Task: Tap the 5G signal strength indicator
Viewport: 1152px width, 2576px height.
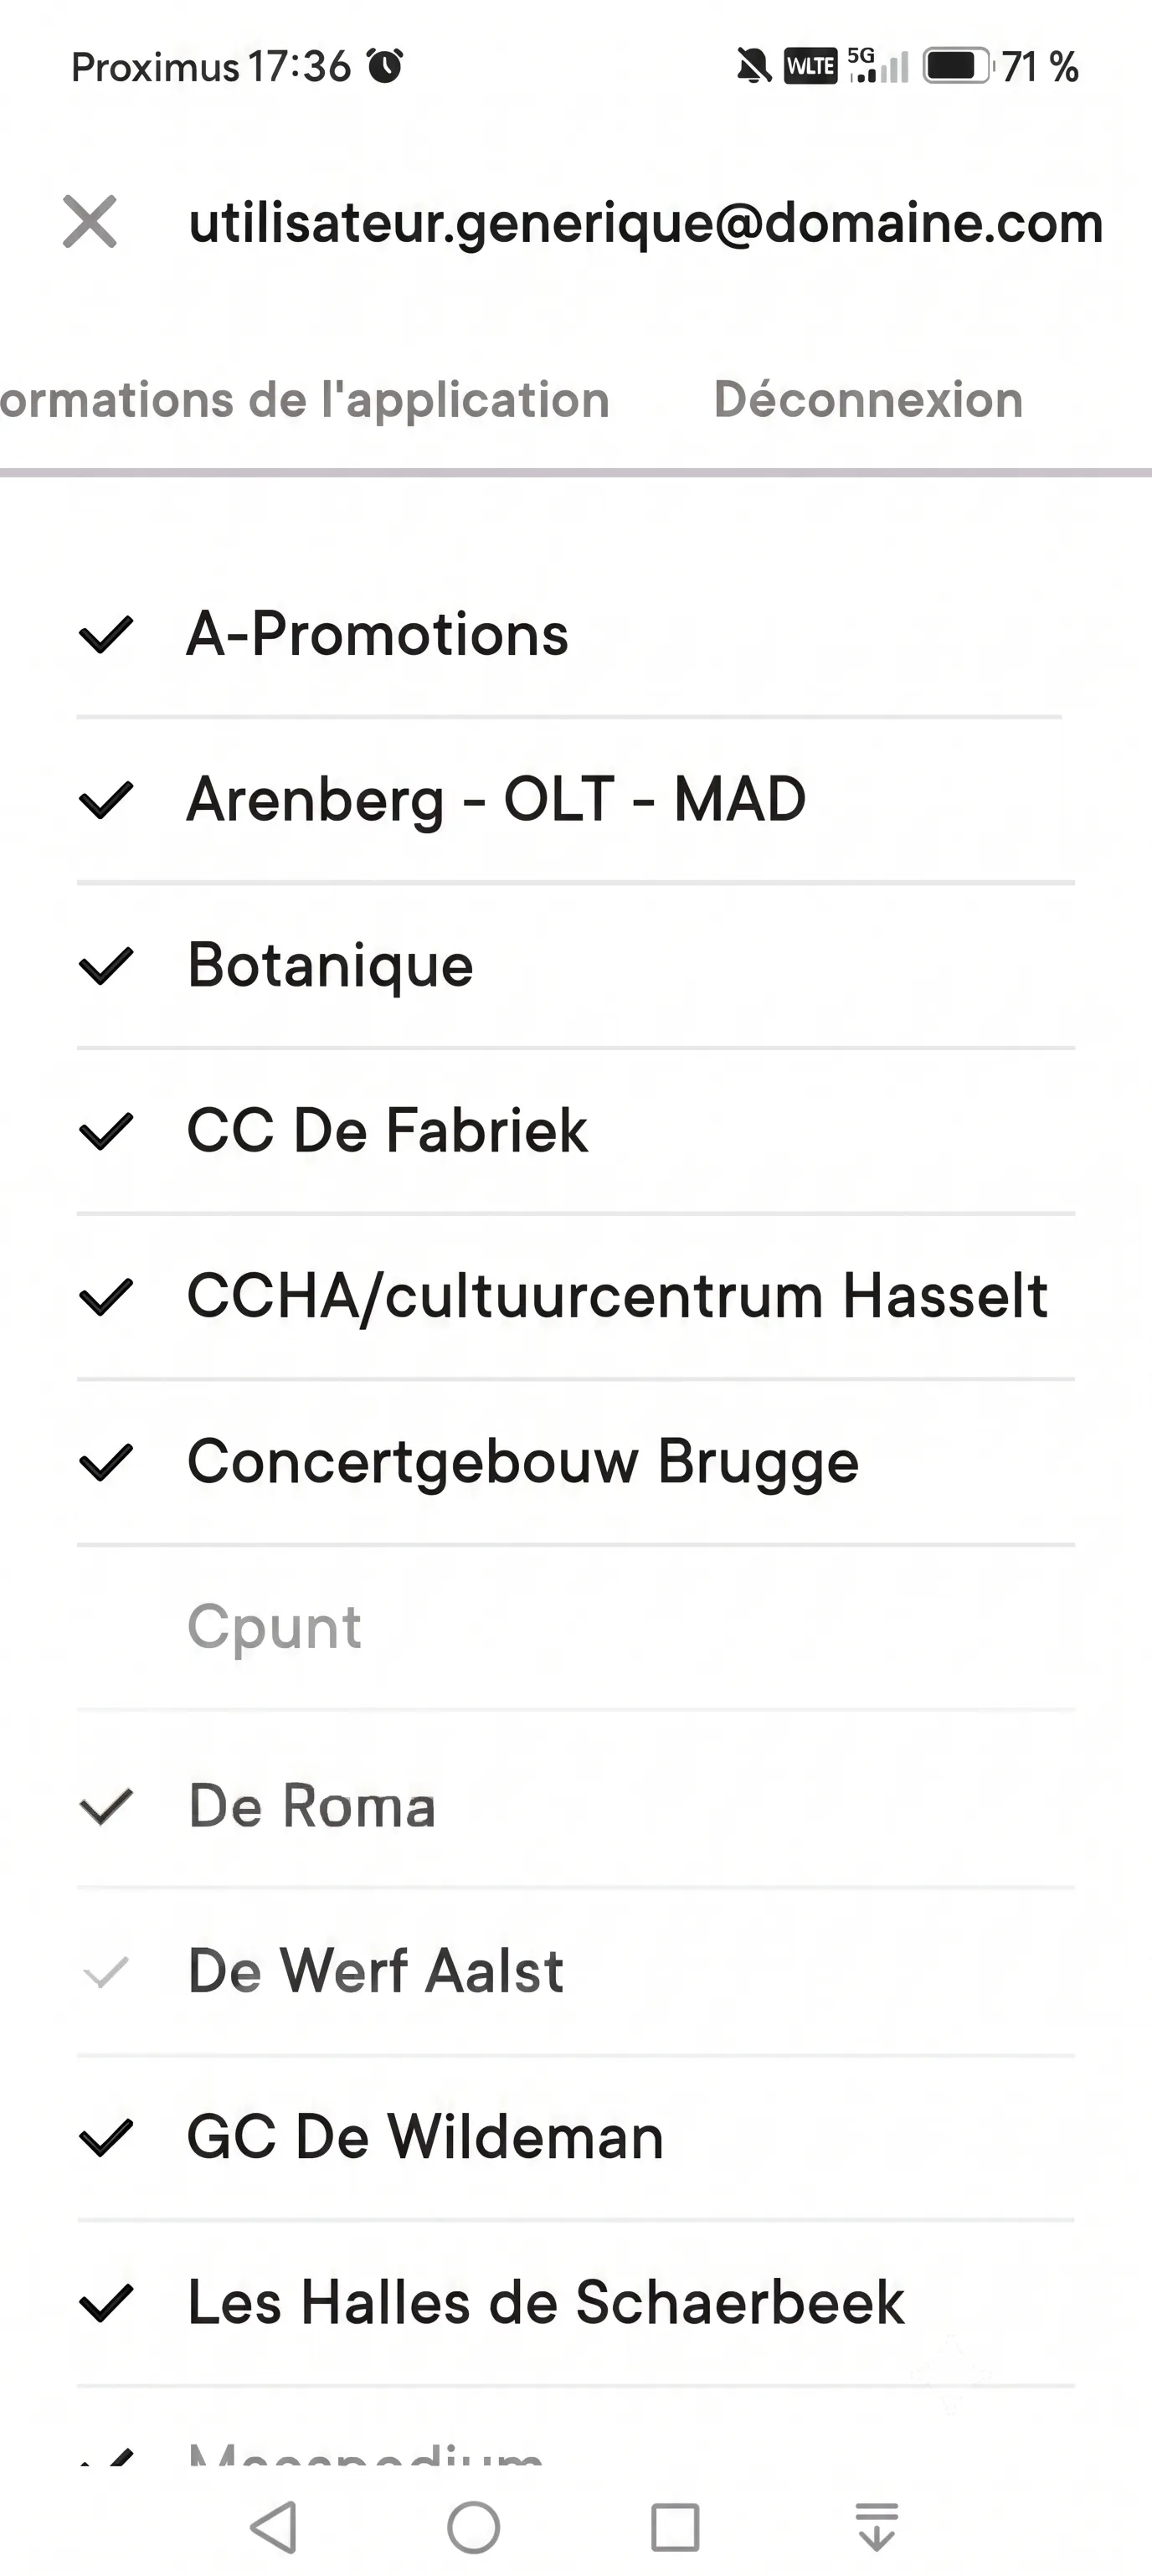Action: click(878, 66)
